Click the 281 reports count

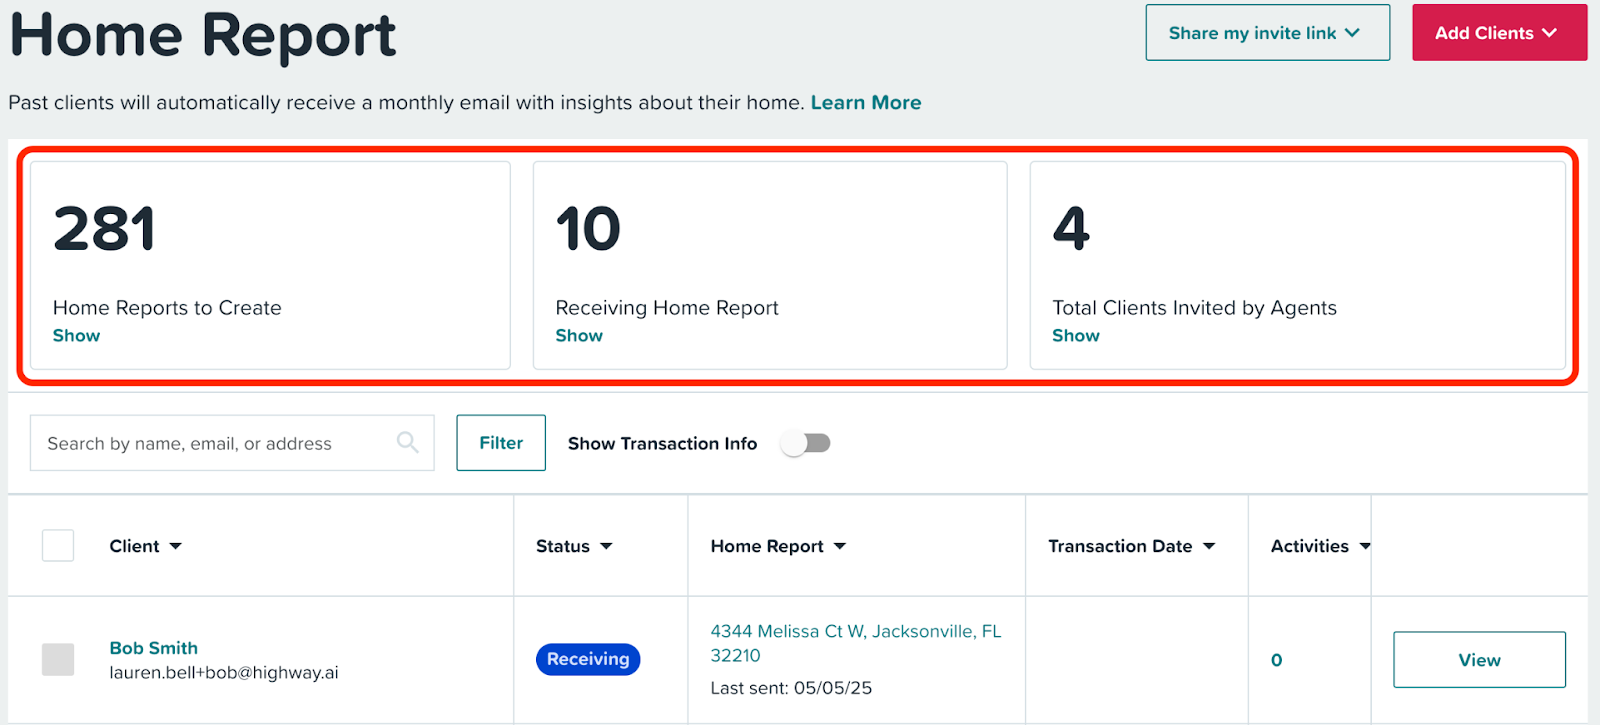pos(104,229)
